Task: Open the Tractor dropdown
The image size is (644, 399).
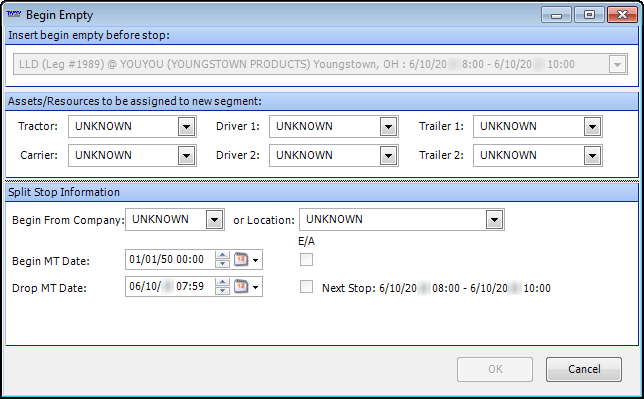Action: (186, 127)
